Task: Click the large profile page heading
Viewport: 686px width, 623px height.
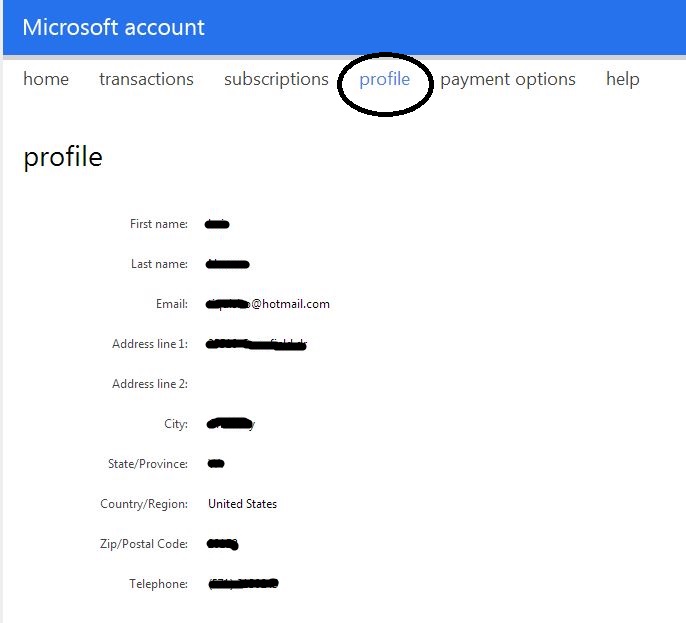Action: pyautogui.click(x=63, y=157)
